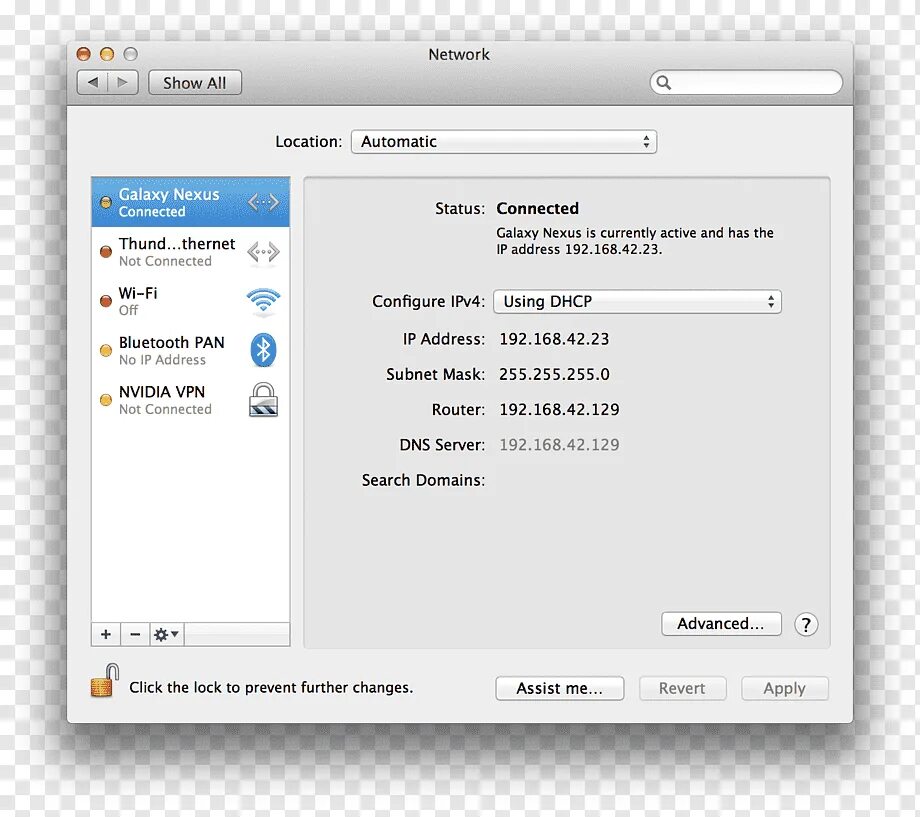
Task: Select Wi-Fi service in the list
Action: coord(191,301)
